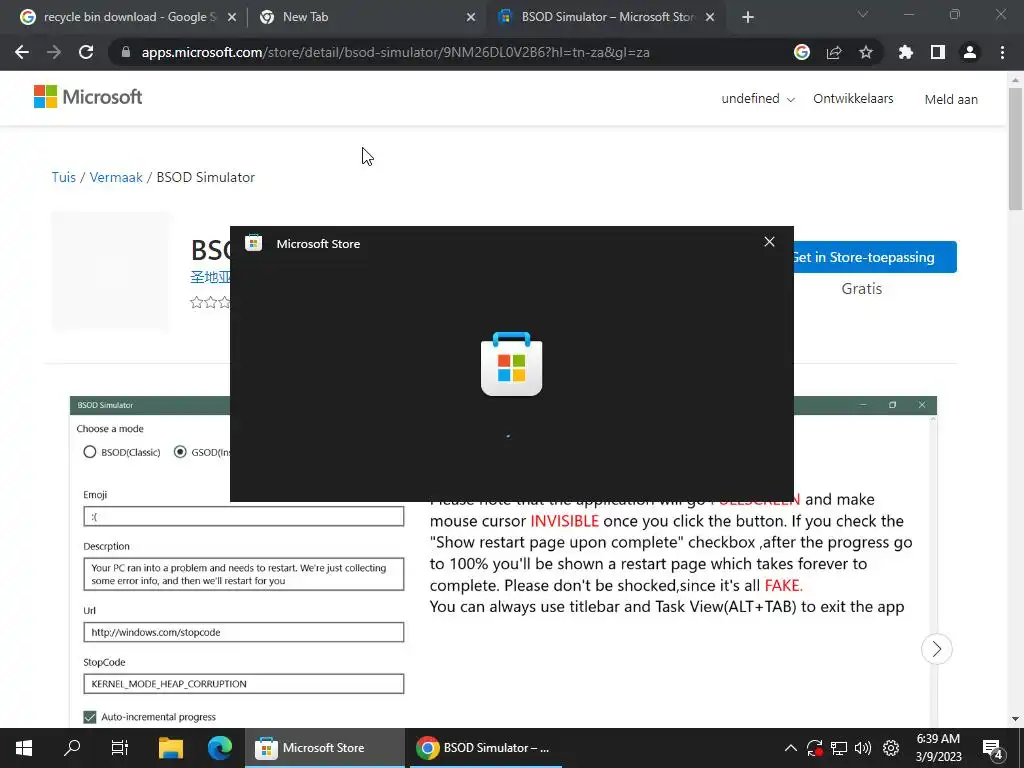Switch to Chrome BSOD Simulator taskbar button
This screenshot has height=768, width=1024.
486,748
